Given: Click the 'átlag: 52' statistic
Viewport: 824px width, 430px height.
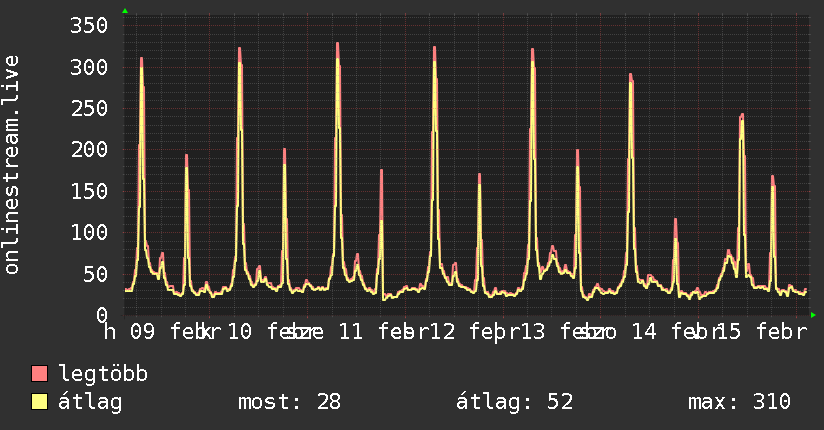Looking at the screenshot, I should click(514, 402).
